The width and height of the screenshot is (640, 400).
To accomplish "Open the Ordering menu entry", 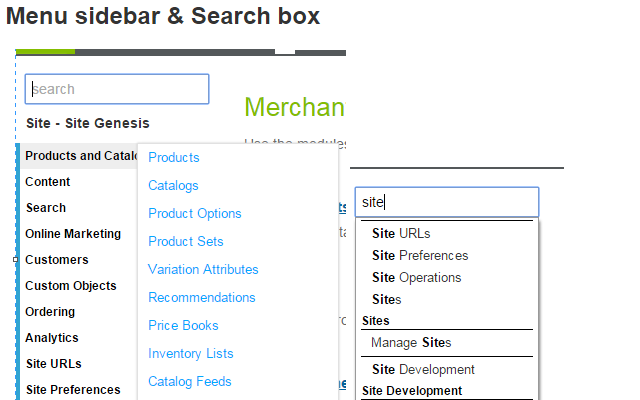I will [50, 312].
